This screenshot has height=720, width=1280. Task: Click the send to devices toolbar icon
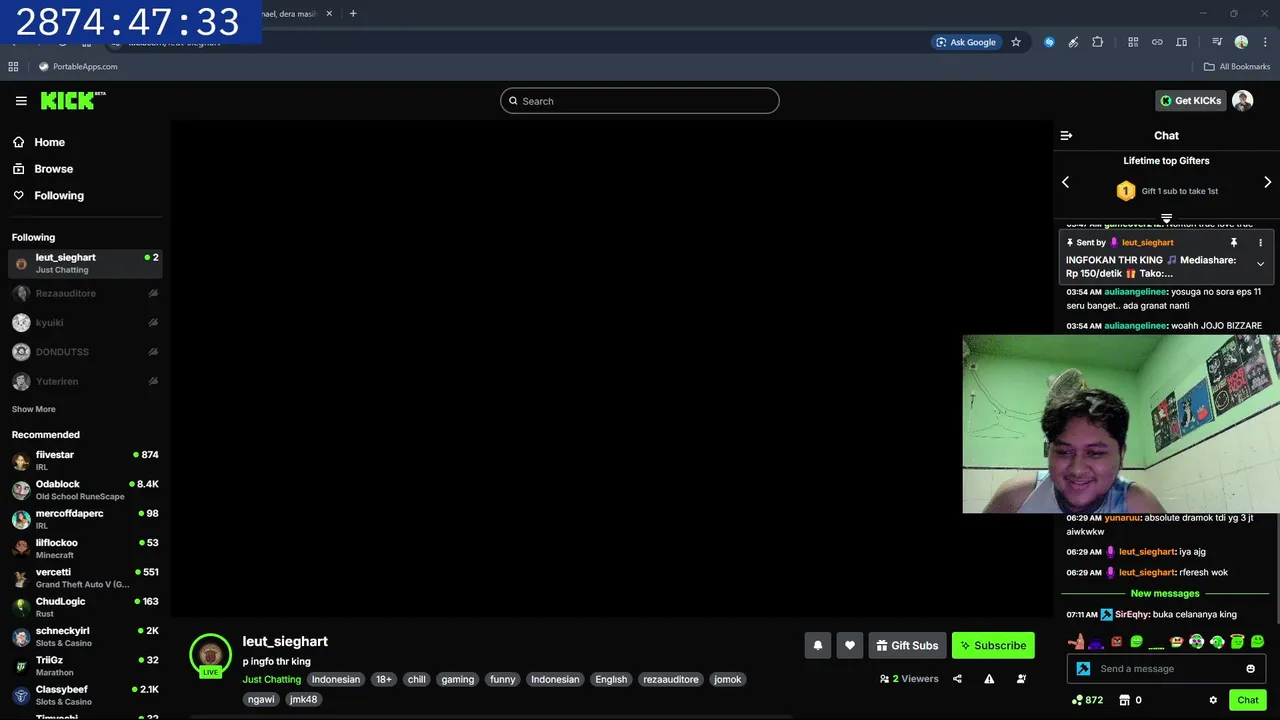click(1181, 42)
